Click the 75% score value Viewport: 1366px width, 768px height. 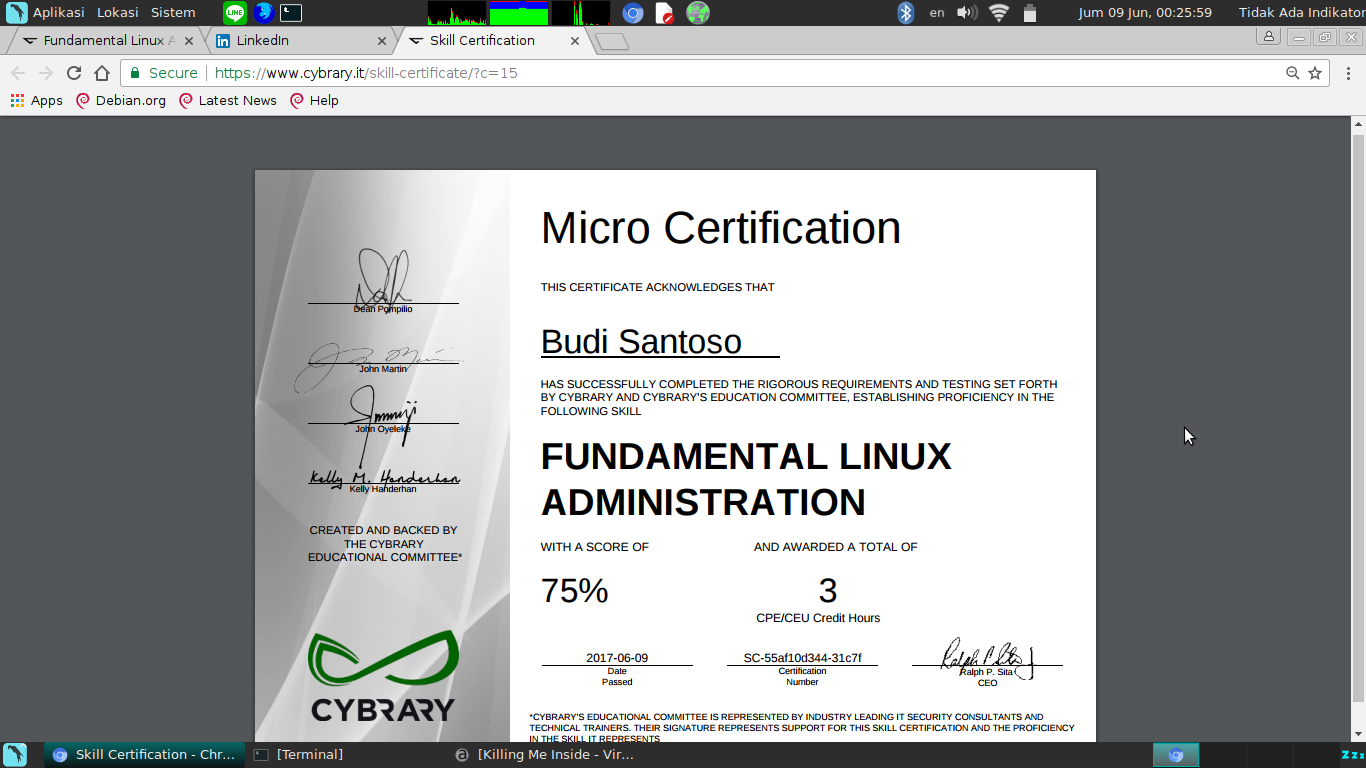click(574, 591)
